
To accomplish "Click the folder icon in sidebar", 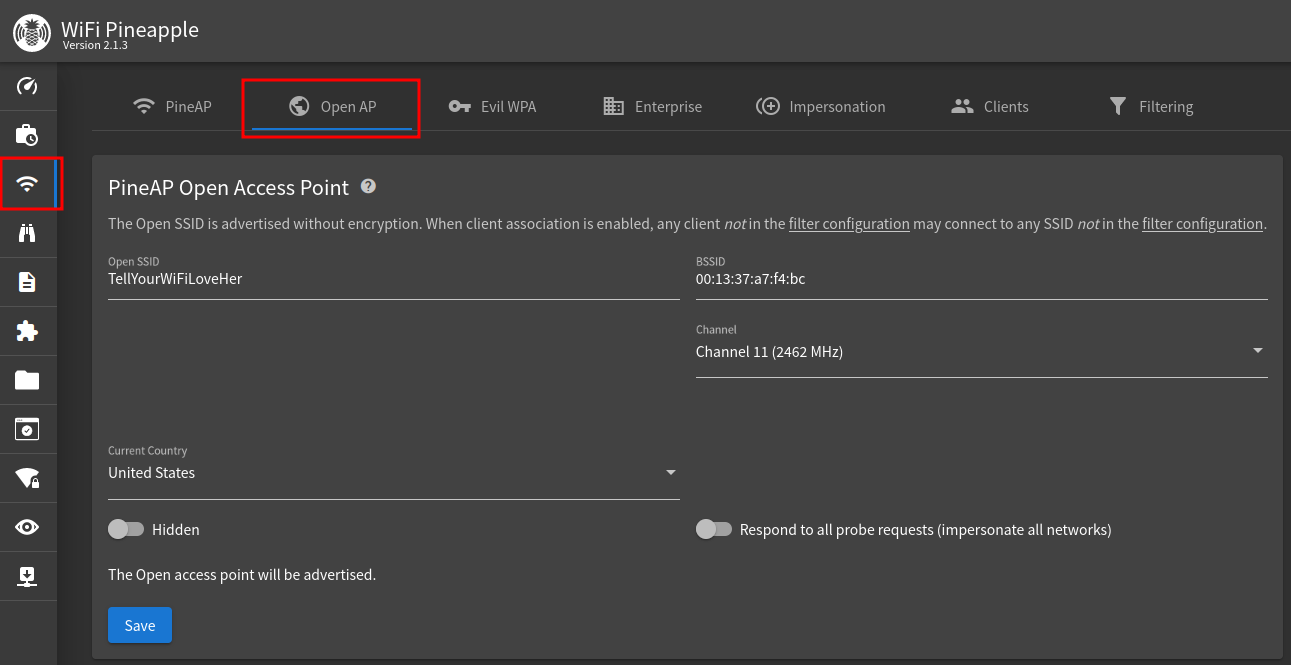I will 28,380.
